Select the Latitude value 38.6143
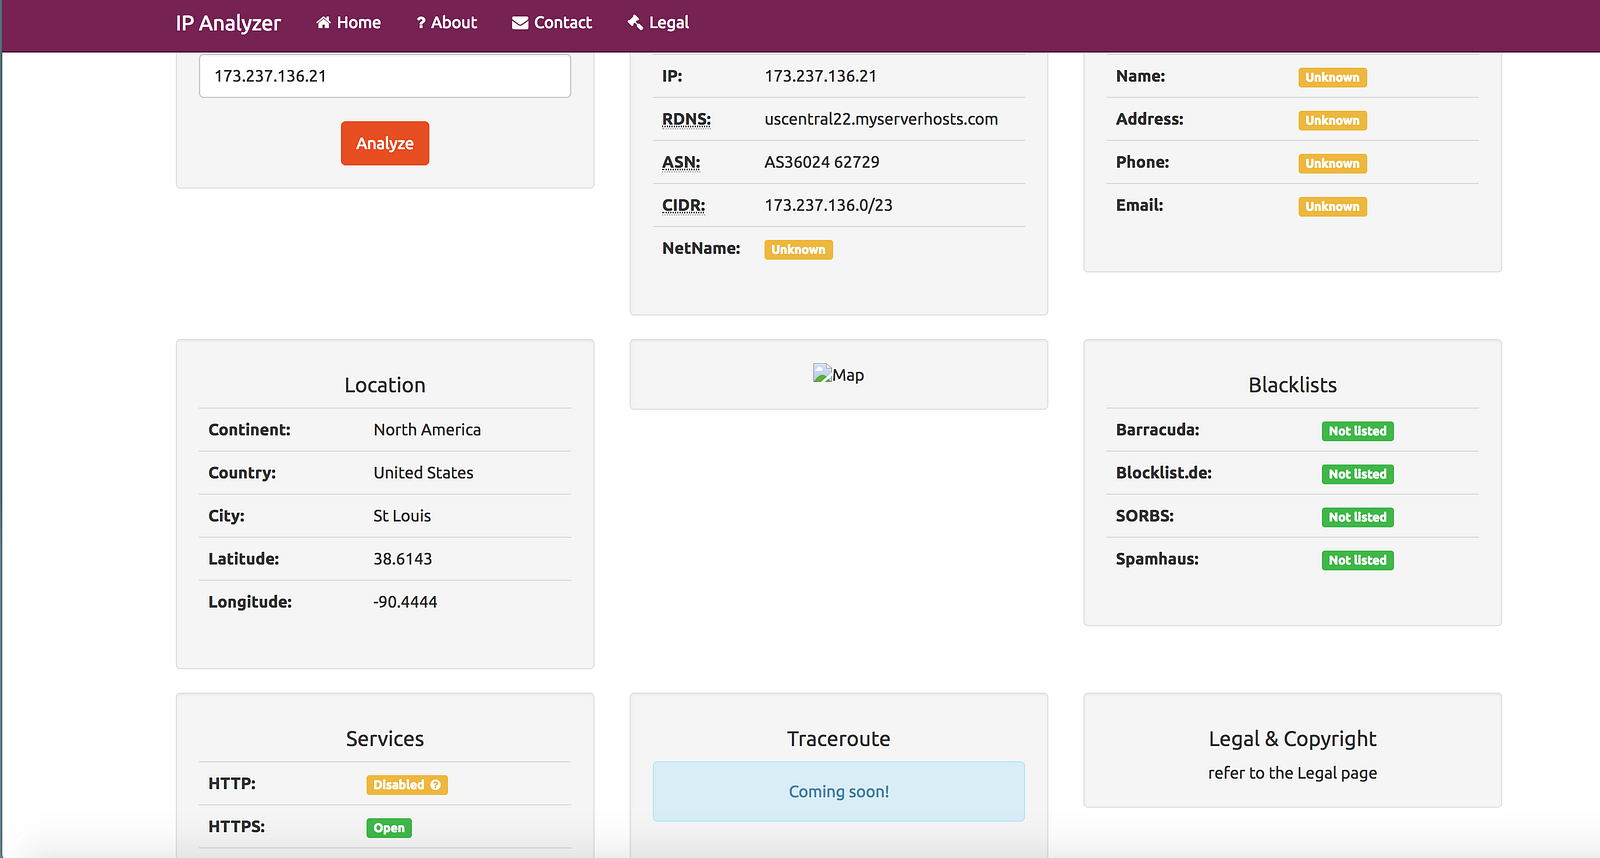Screen dimensions: 1600x858 coord(403,559)
